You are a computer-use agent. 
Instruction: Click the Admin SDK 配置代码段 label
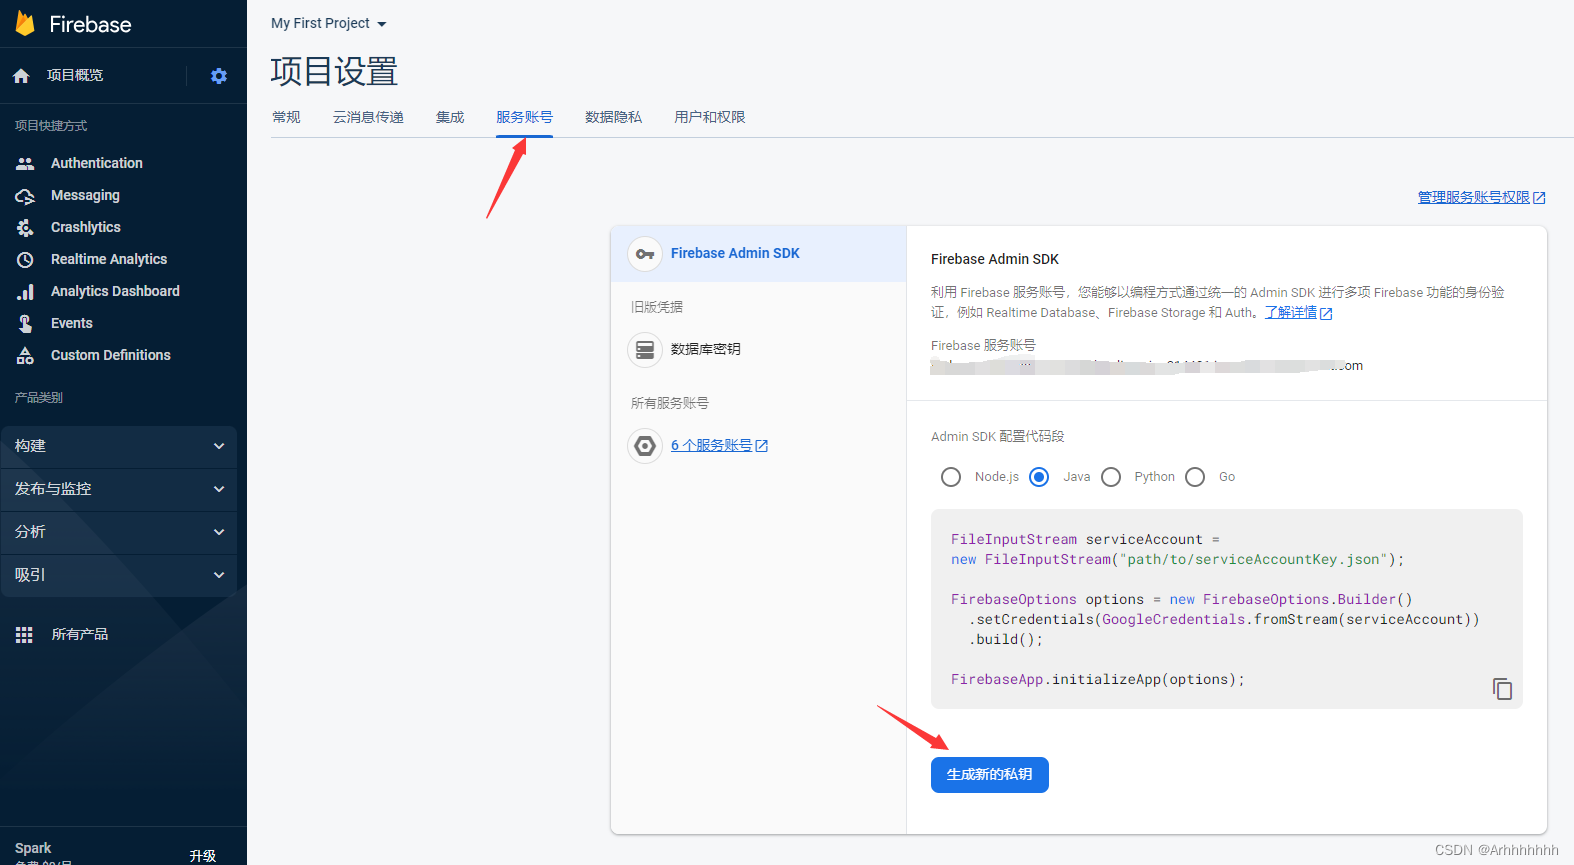[997, 437]
